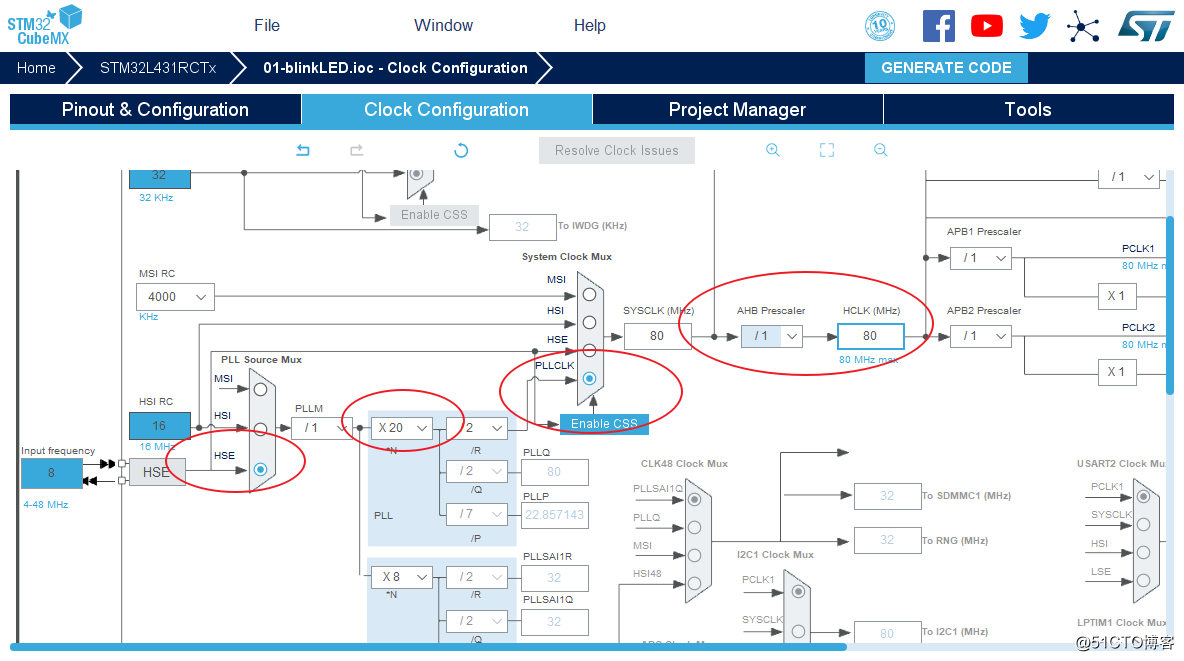Open the PLL X 20 multiplier dropdown
The height and width of the screenshot is (661, 1184).
point(402,428)
